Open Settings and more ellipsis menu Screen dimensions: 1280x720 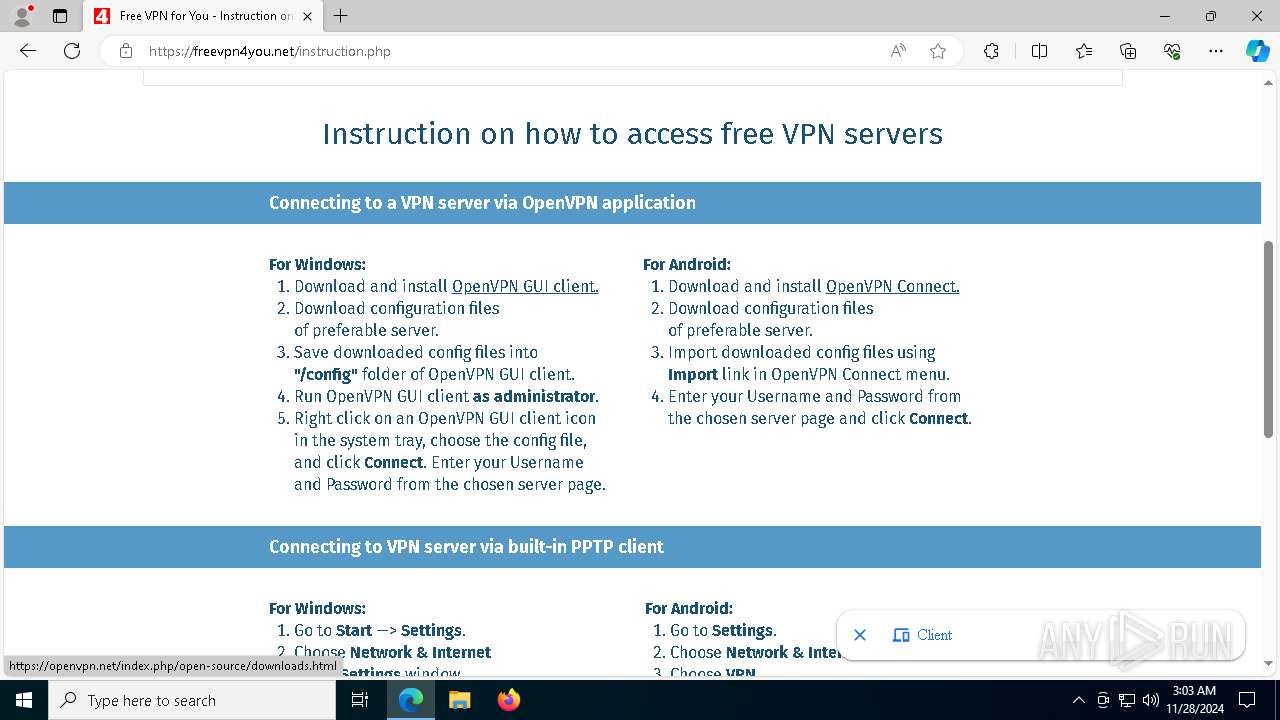pos(1216,51)
